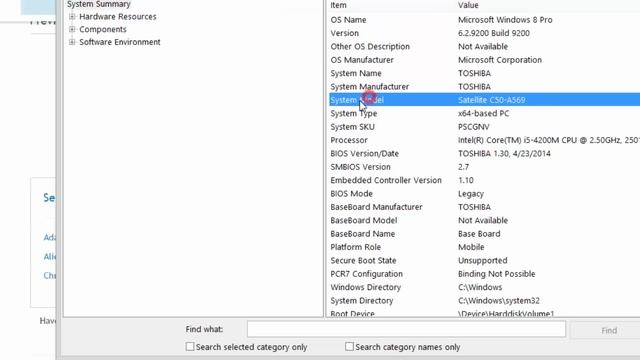Select the Windows Directory row
The width and height of the screenshot is (640, 360).
click(484, 287)
